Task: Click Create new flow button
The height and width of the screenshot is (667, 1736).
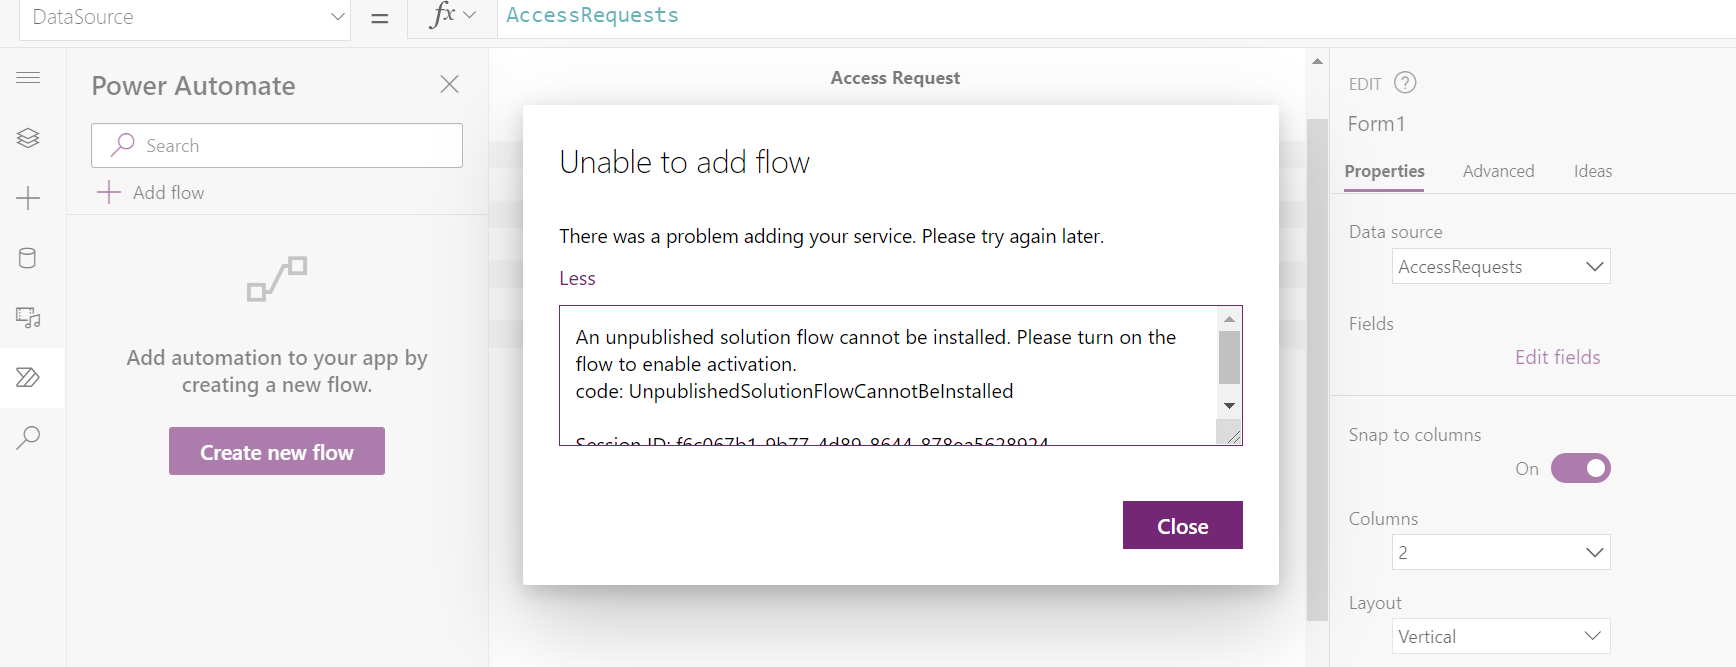Action: point(276,451)
